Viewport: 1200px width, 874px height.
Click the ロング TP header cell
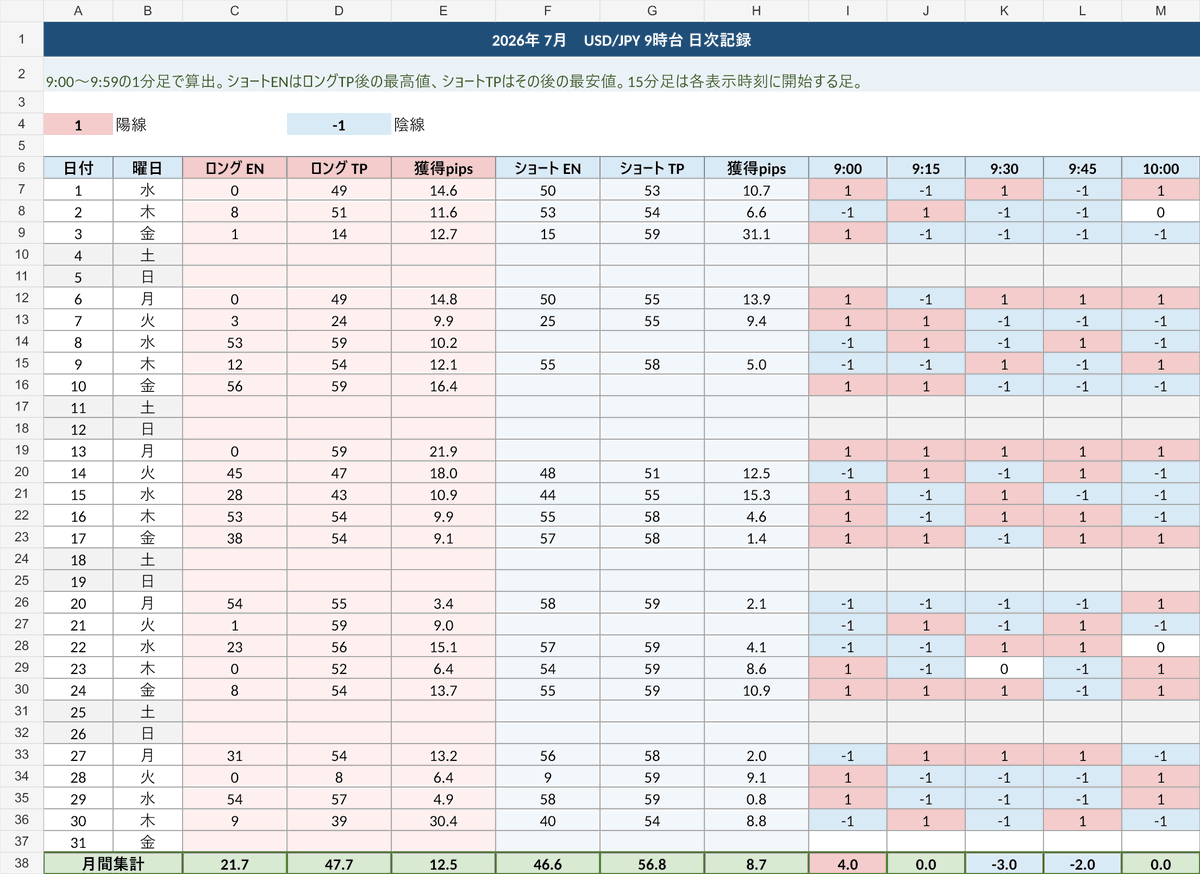[x=339, y=168]
